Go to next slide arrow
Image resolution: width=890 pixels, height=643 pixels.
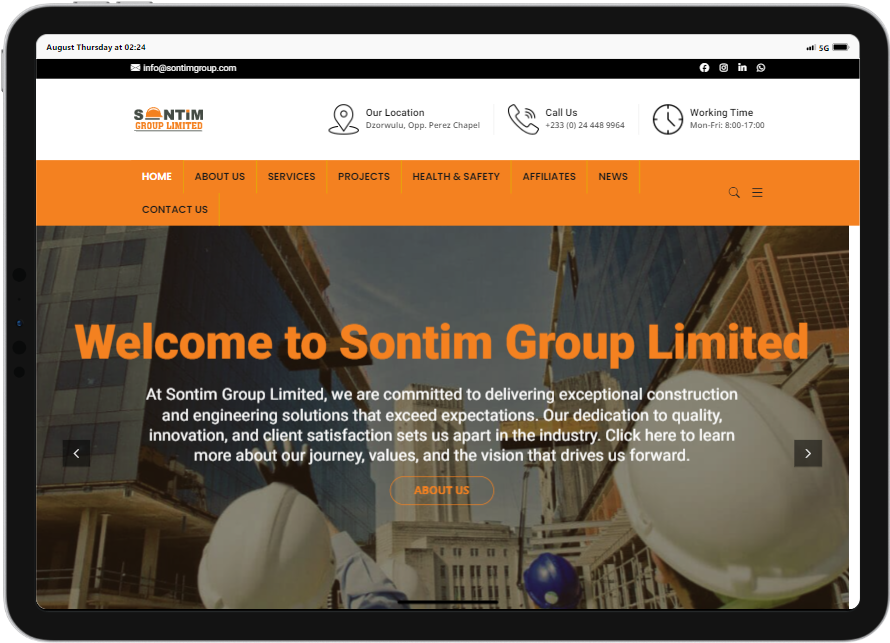808,453
